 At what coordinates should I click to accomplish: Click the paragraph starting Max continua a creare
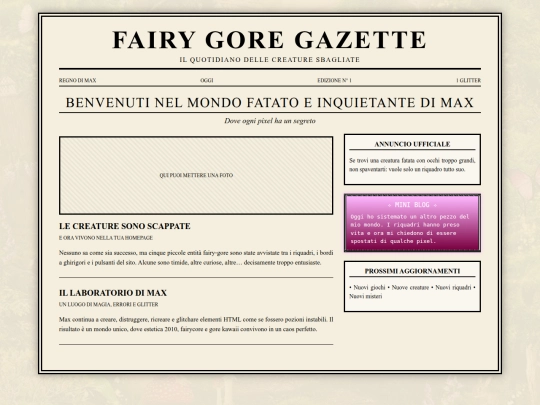(x=196, y=324)
